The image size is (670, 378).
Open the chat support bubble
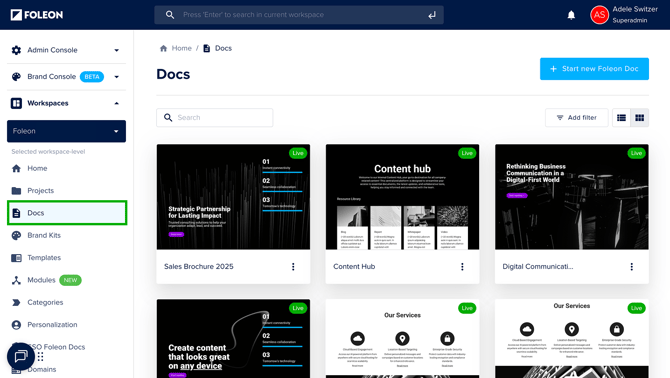click(x=21, y=356)
